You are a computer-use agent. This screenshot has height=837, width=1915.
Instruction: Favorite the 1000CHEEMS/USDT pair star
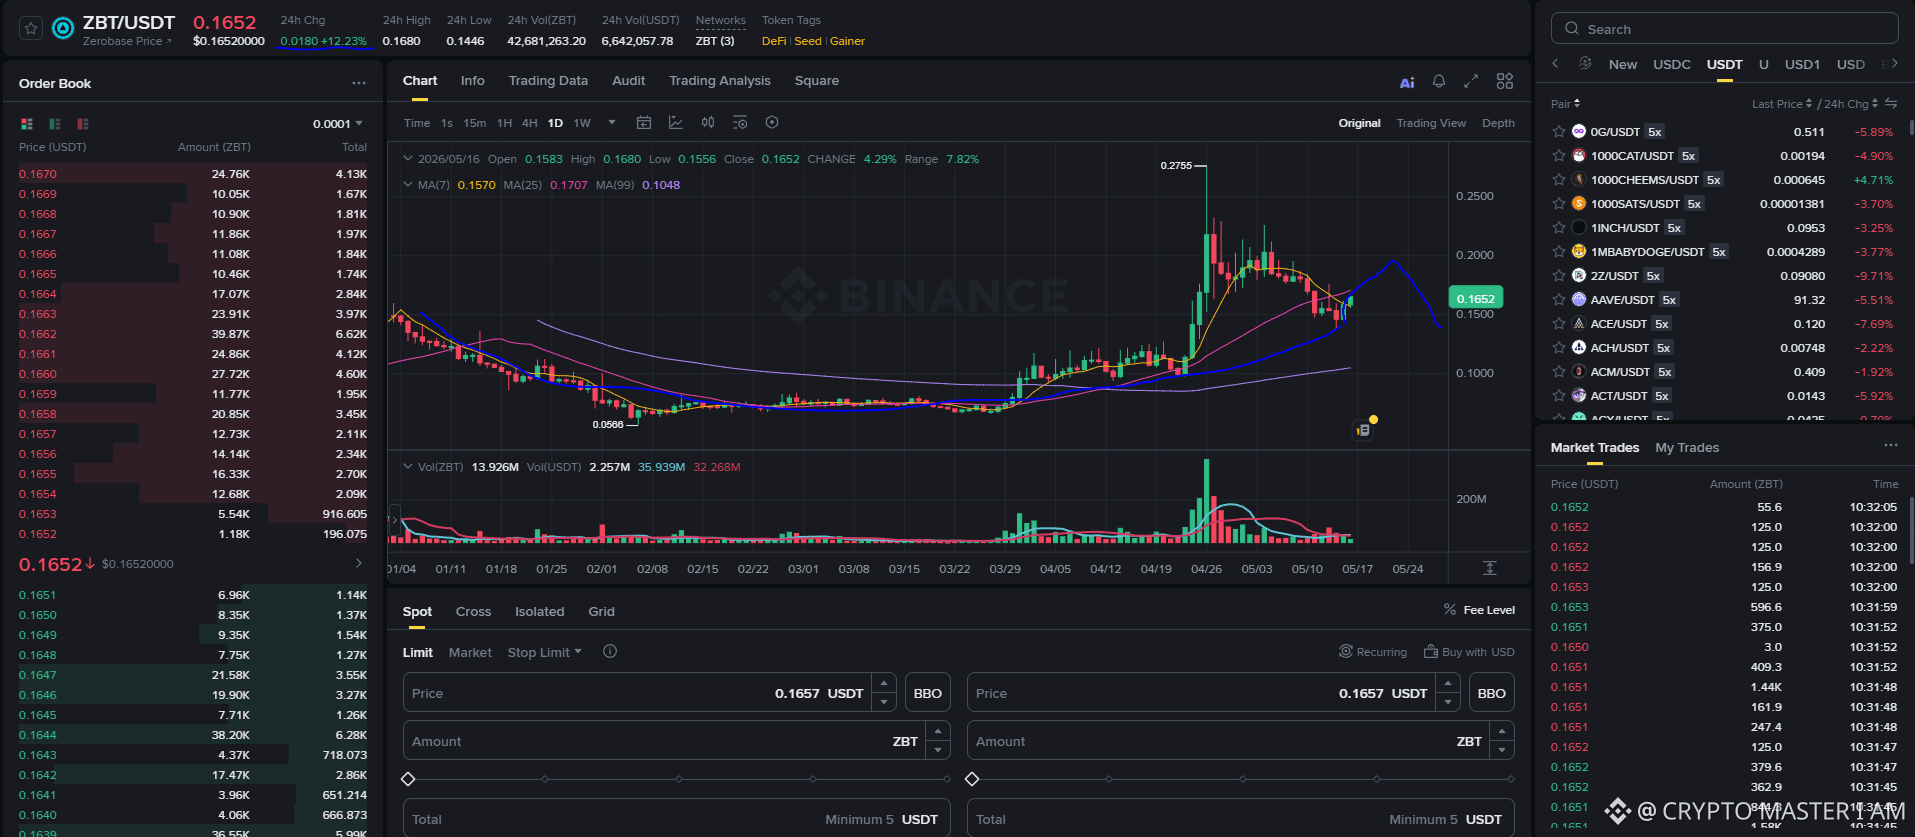point(1558,179)
